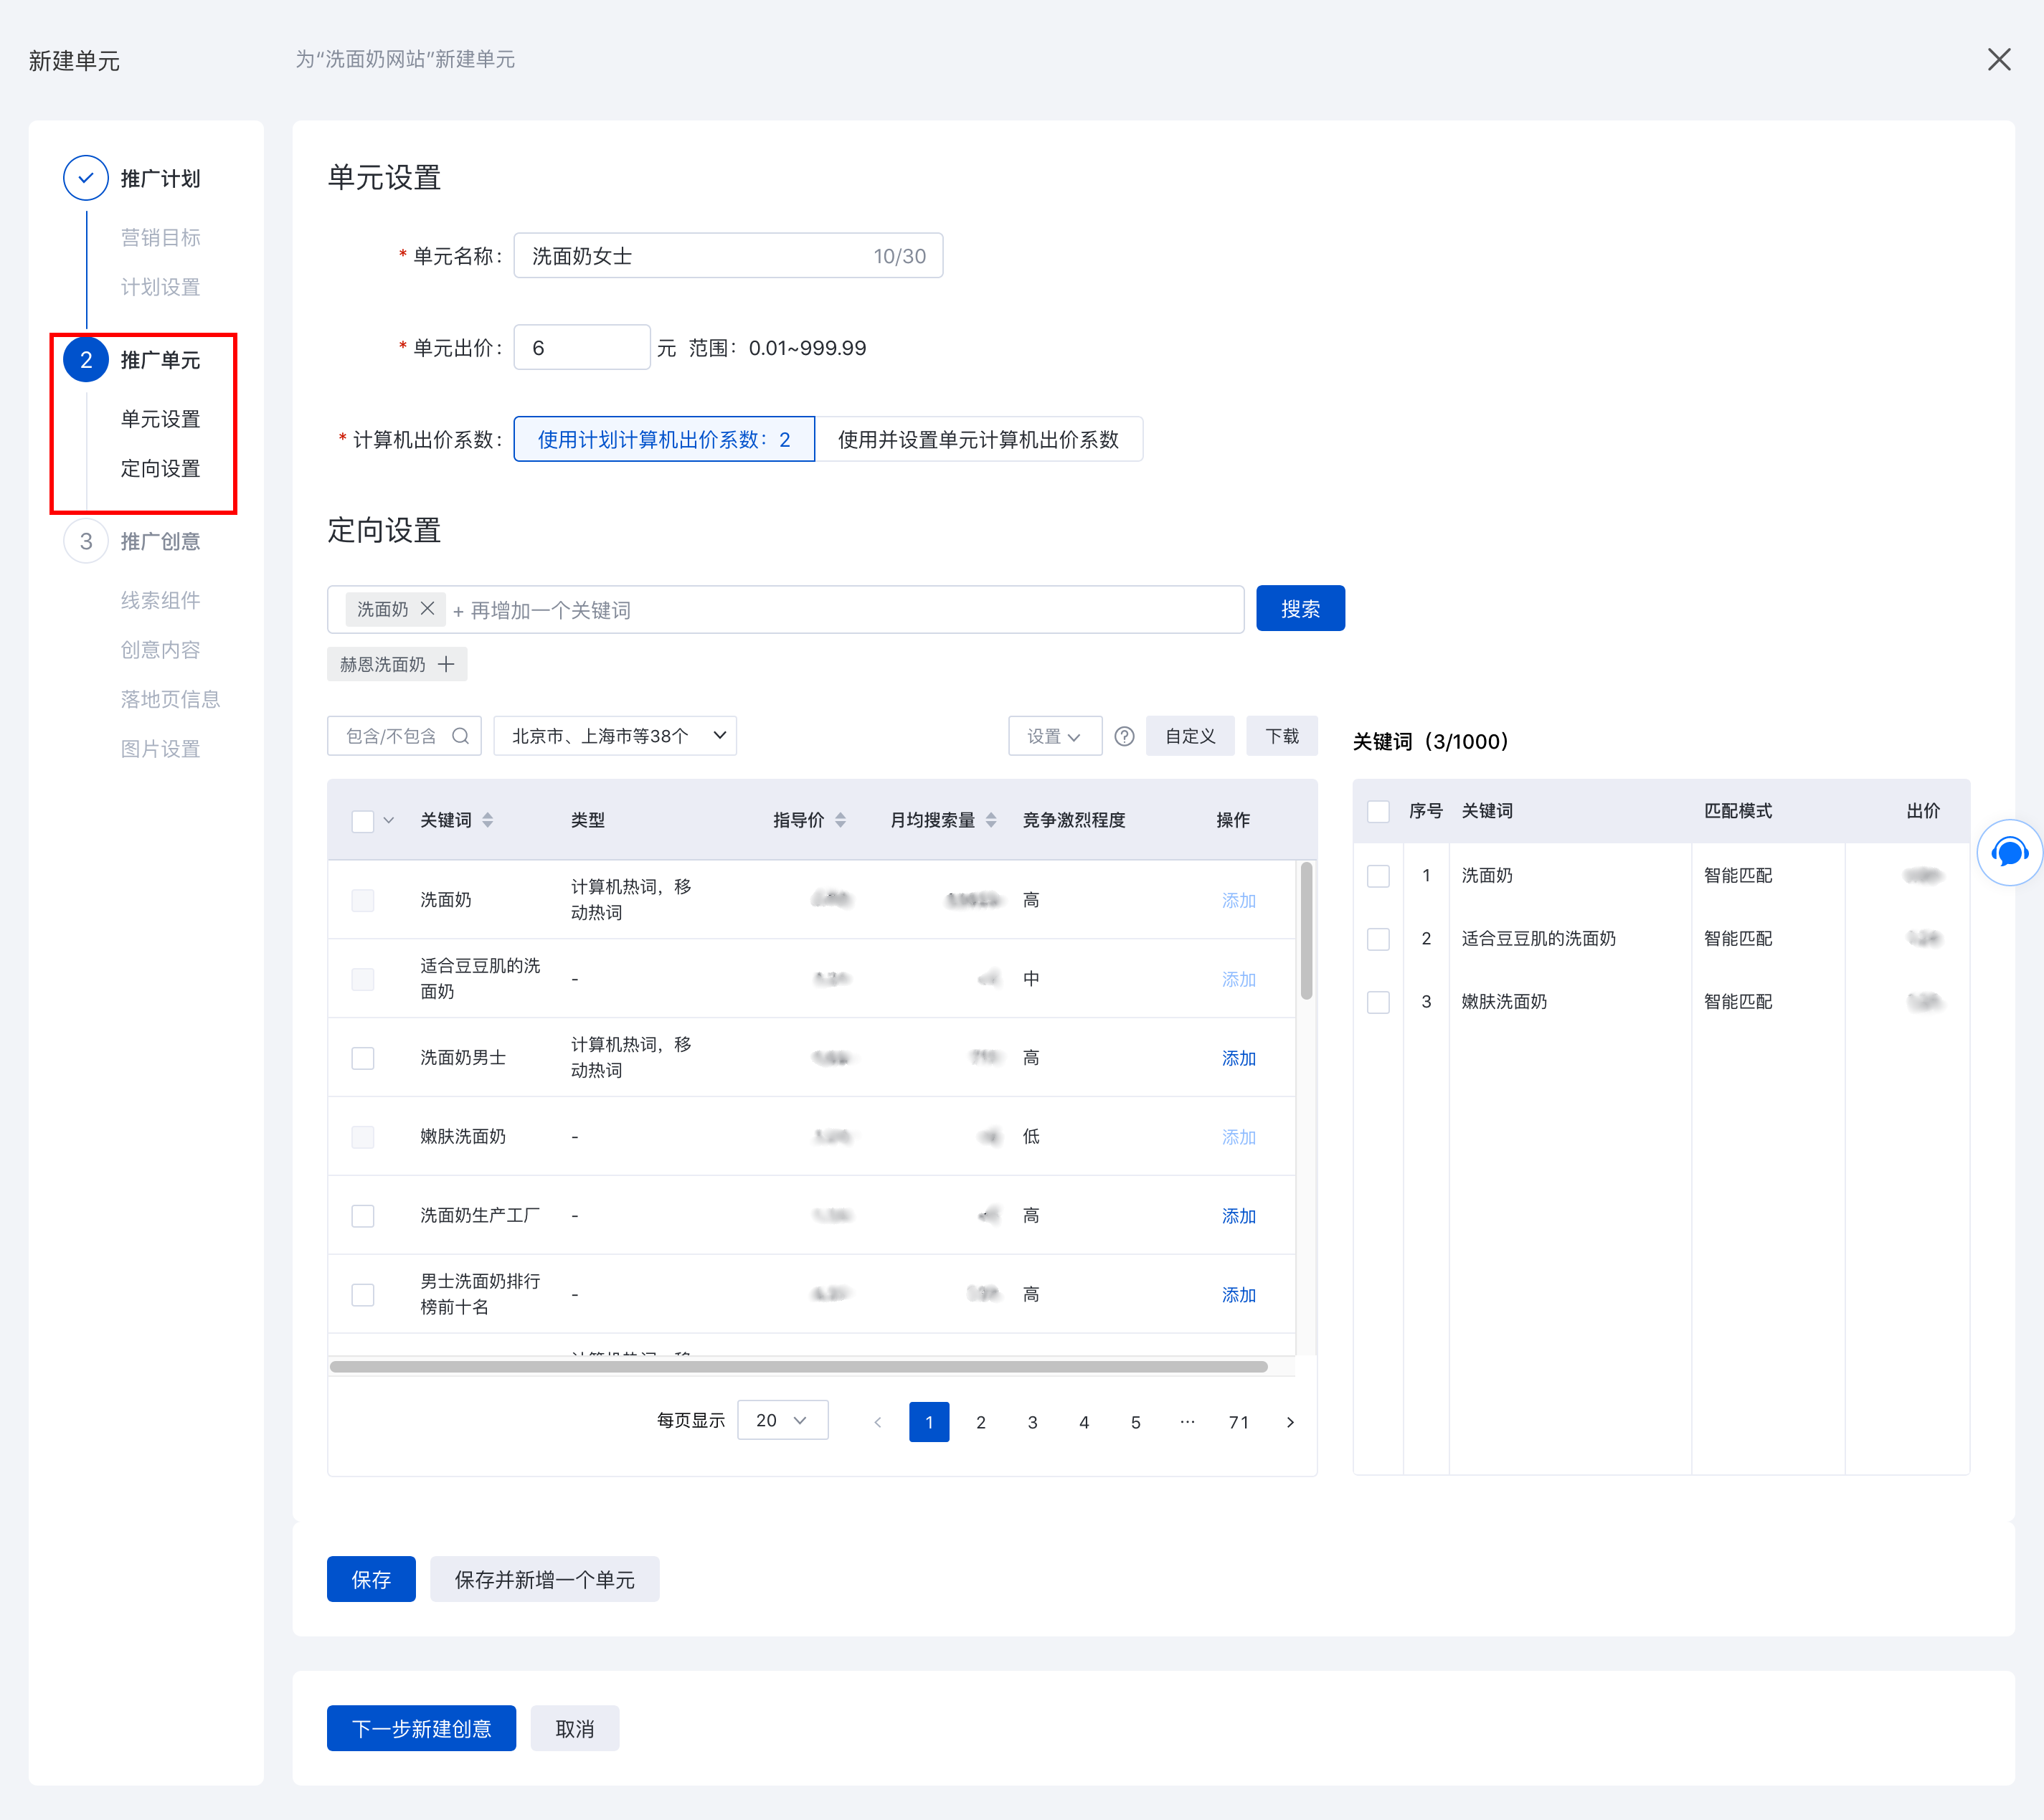Click the 自定义 button
This screenshot has width=2044, height=1820.
[x=1190, y=736]
